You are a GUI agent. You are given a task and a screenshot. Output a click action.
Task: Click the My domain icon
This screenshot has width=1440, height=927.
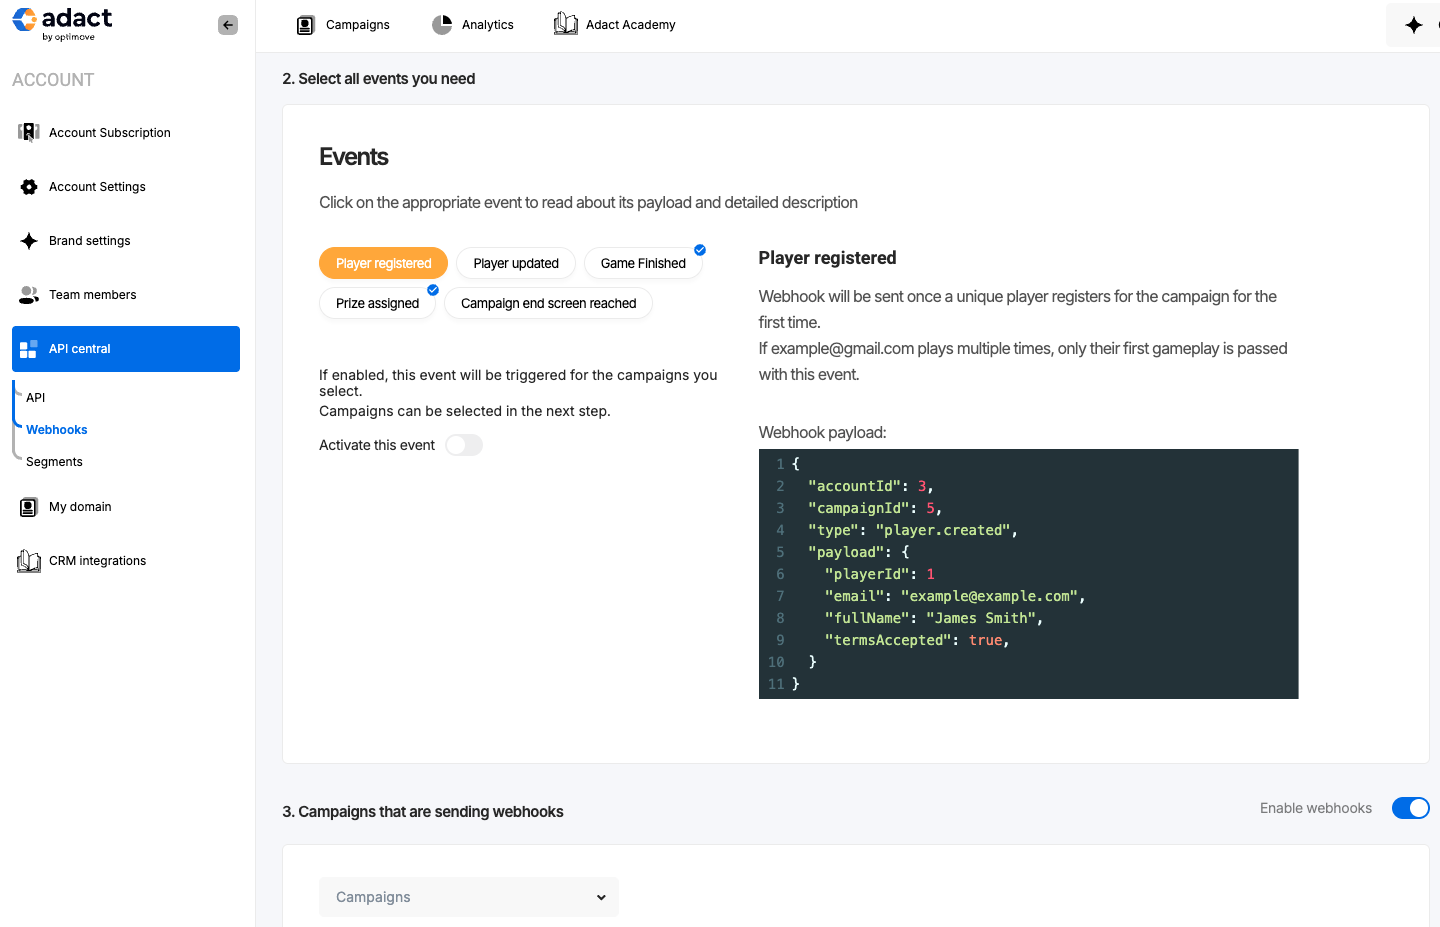(x=29, y=507)
